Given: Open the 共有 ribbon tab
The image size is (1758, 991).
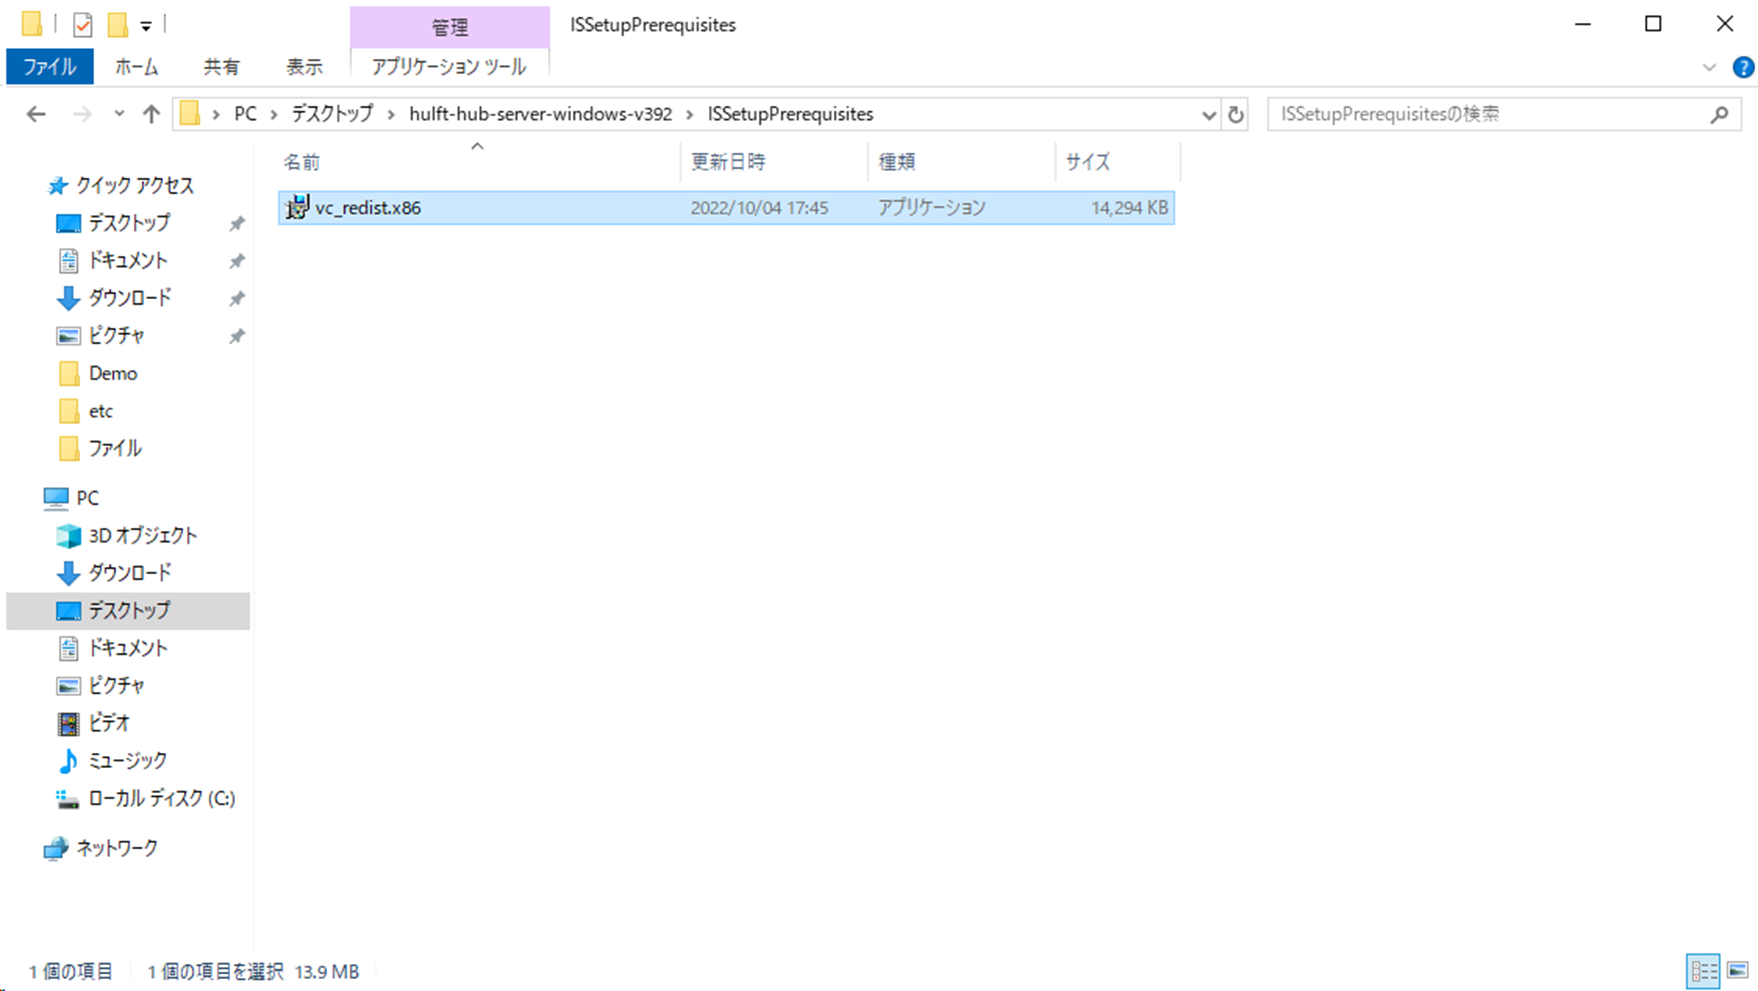Looking at the screenshot, I should pos(221,67).
